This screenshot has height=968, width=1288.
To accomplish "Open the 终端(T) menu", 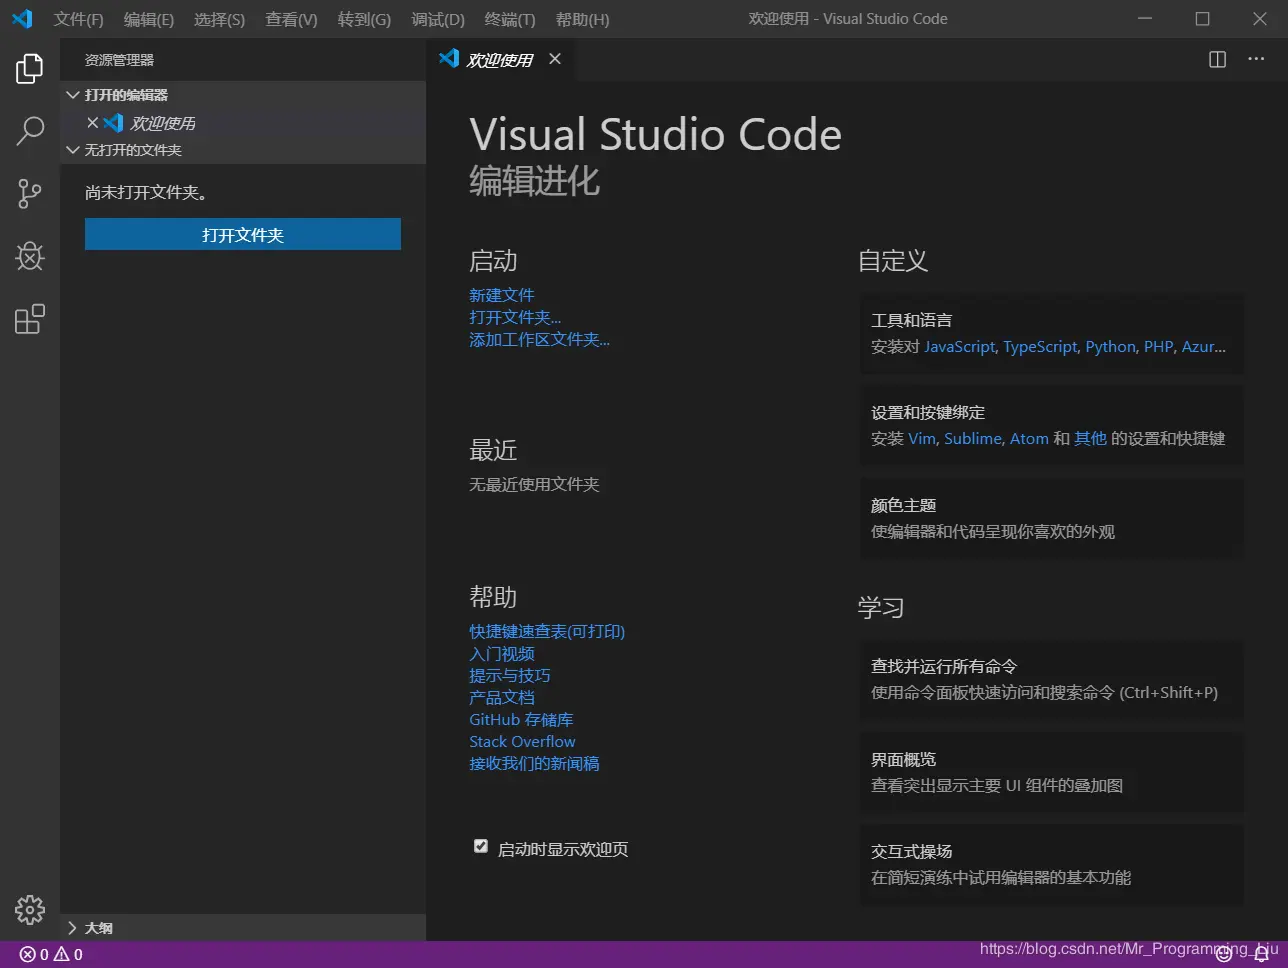I will (510, 19).
